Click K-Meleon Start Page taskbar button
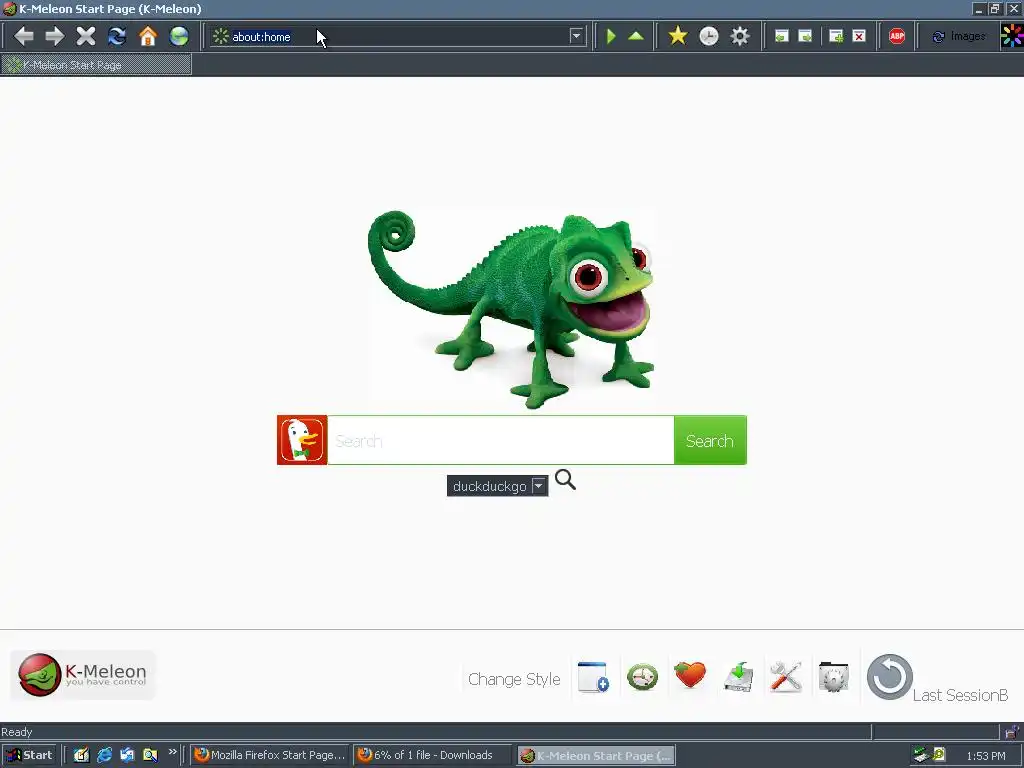 [x=596, y=756]
